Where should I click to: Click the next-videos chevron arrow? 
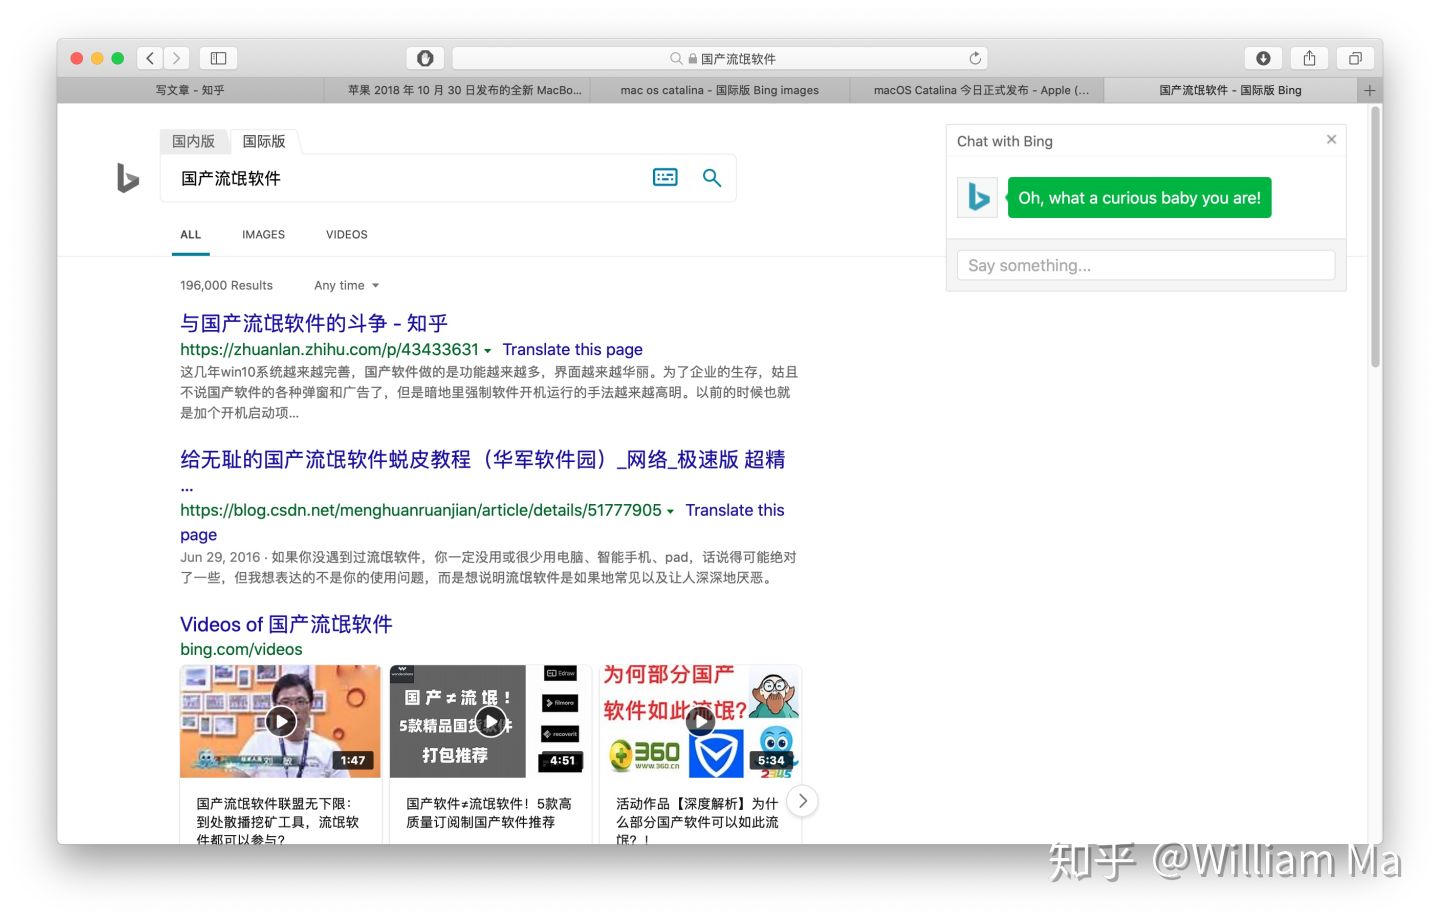[x=802, y=801]
